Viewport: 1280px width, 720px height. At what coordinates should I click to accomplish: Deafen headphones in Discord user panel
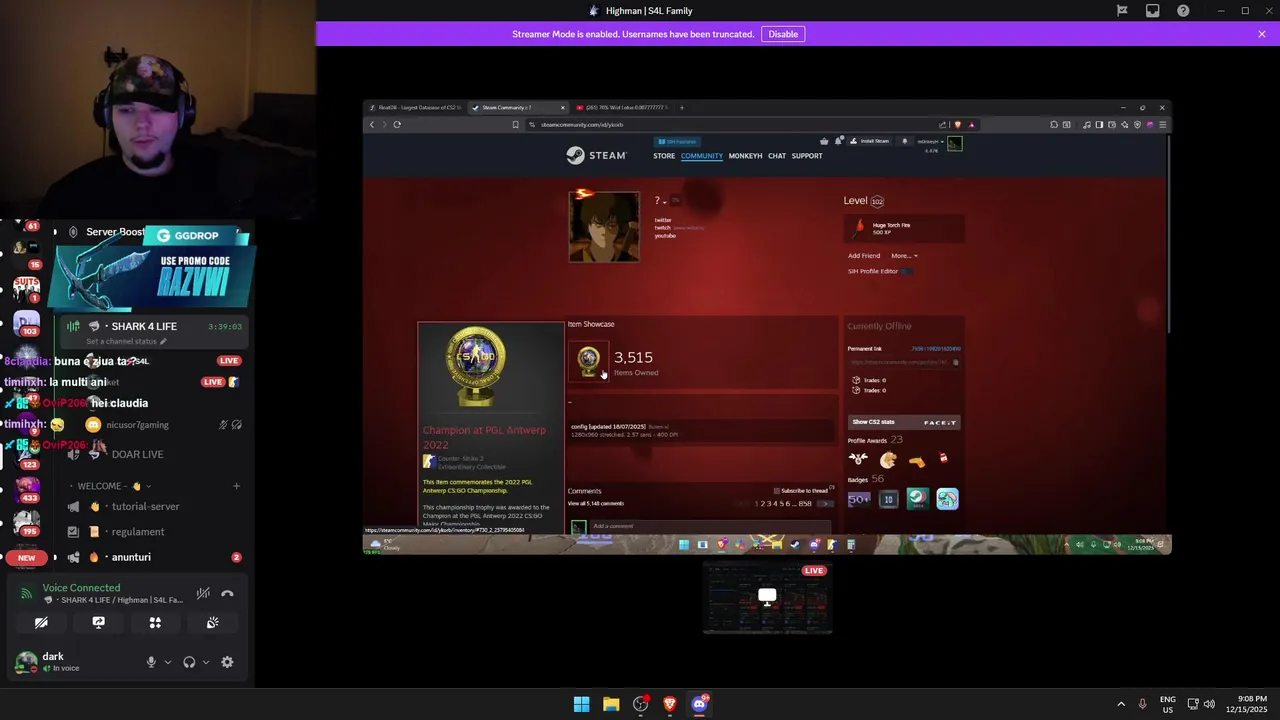click(x=189, y=662)
